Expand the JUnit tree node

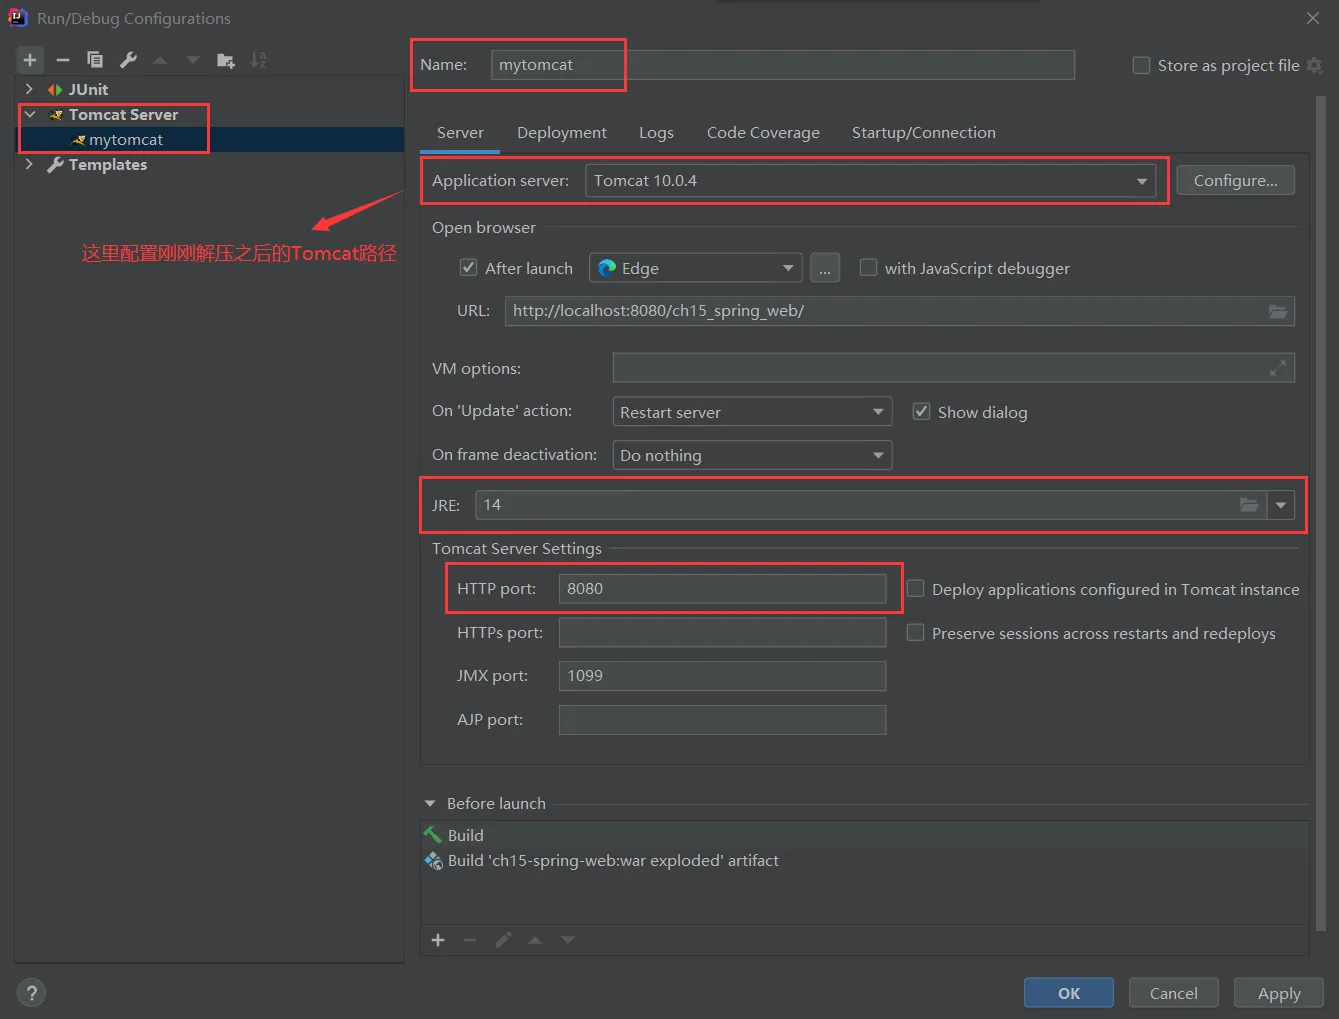pyautogui.click(x=29, y=90)
